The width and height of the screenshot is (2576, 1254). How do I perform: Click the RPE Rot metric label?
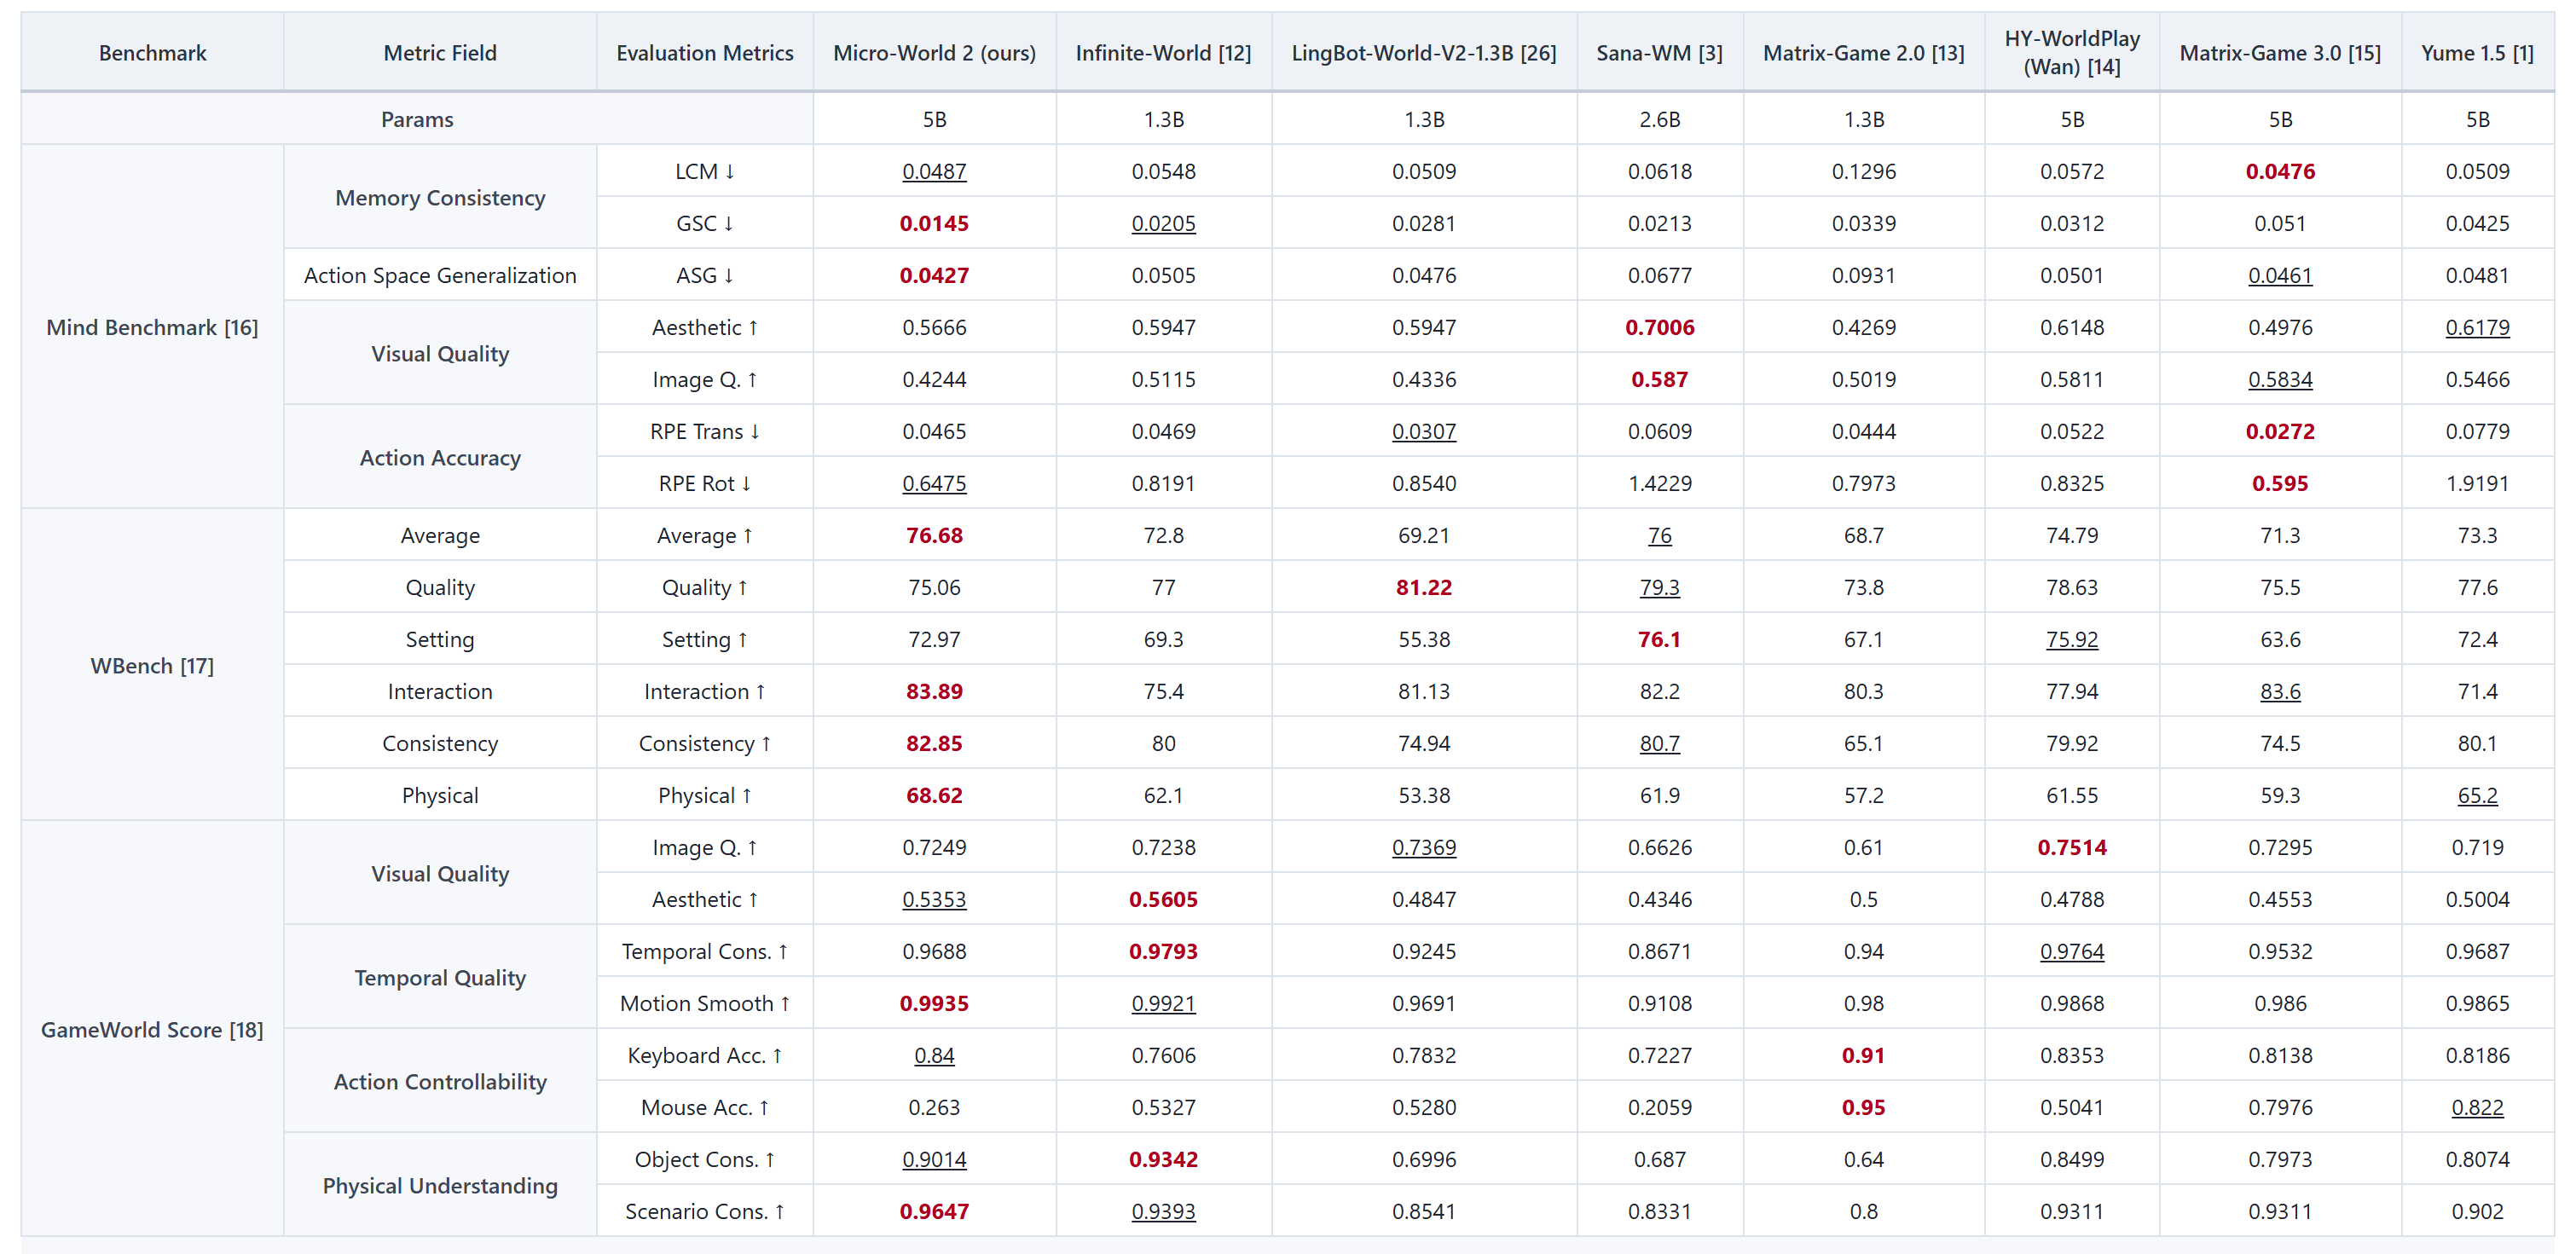click(704, 483)
